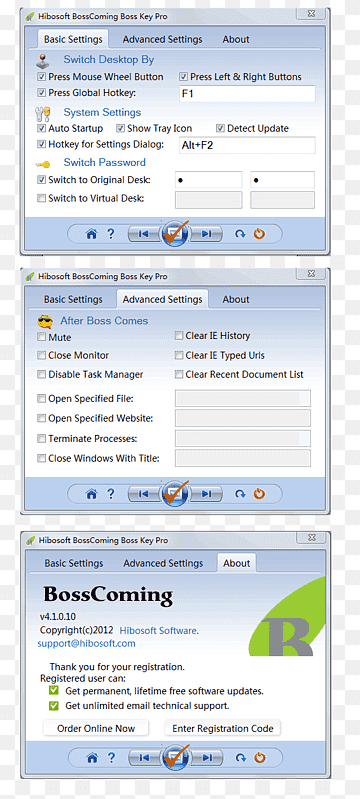Check Close Windows With Title option
The image size is (360, 799).
(x=41, y=458)
